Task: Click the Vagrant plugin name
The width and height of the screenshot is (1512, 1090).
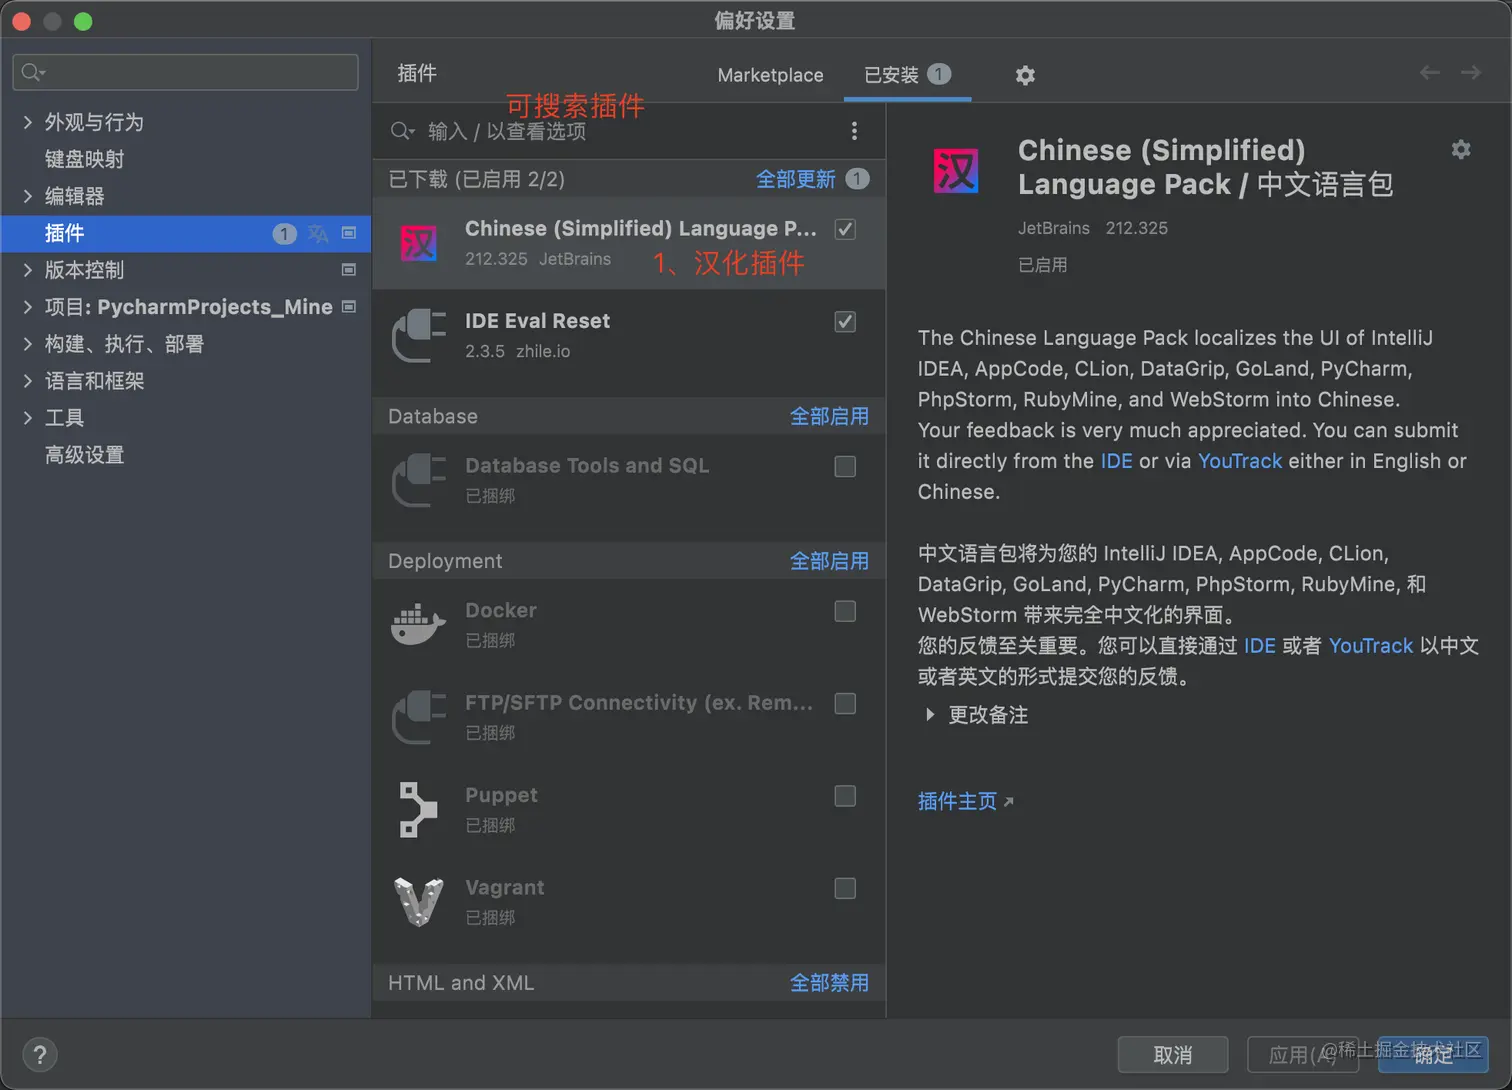Action: [x=505, y=887]
